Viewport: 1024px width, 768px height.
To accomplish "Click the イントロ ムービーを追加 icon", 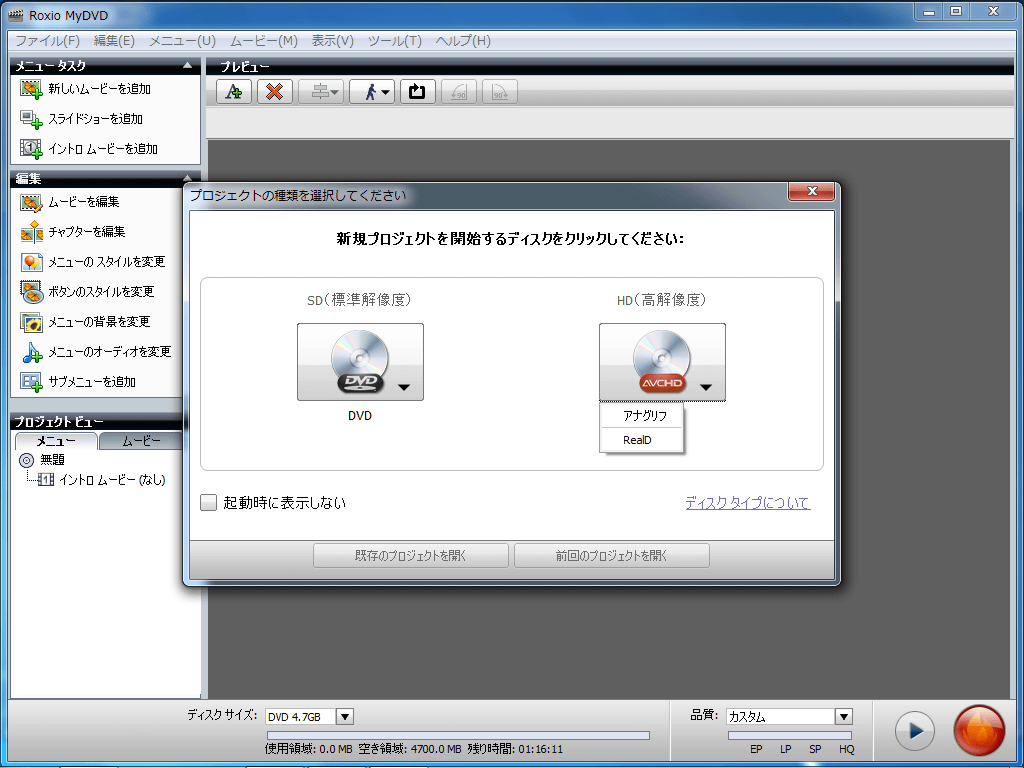I will click(x=31, y=149).
